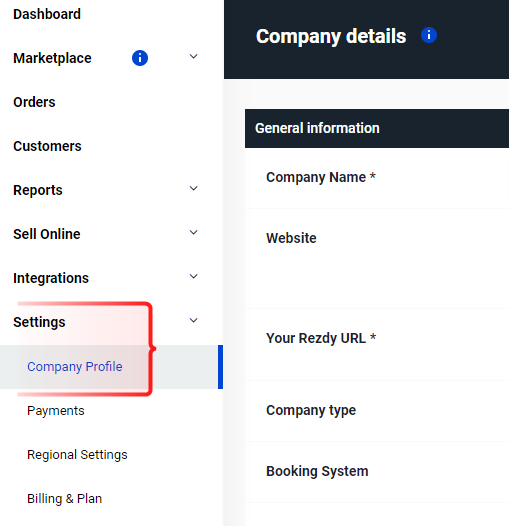Image resolution: width=509 pixels, height=526 pixels.
Task: Open Billing & Plan page
Action: point(64,498)
